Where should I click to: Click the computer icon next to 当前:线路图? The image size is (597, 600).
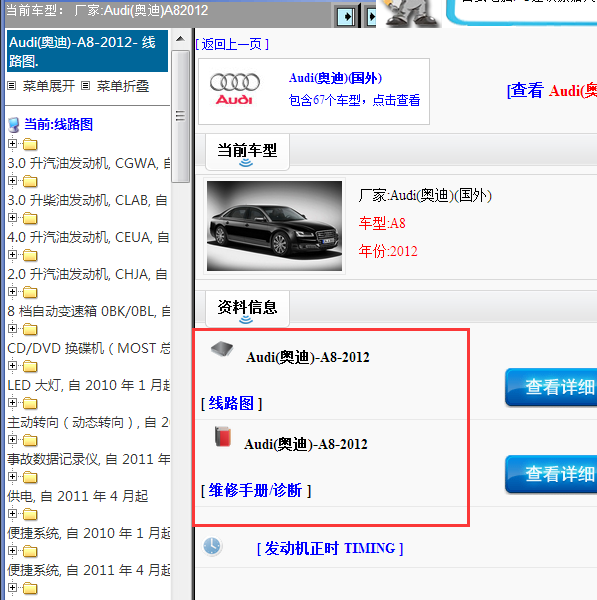tap(14, 125)
